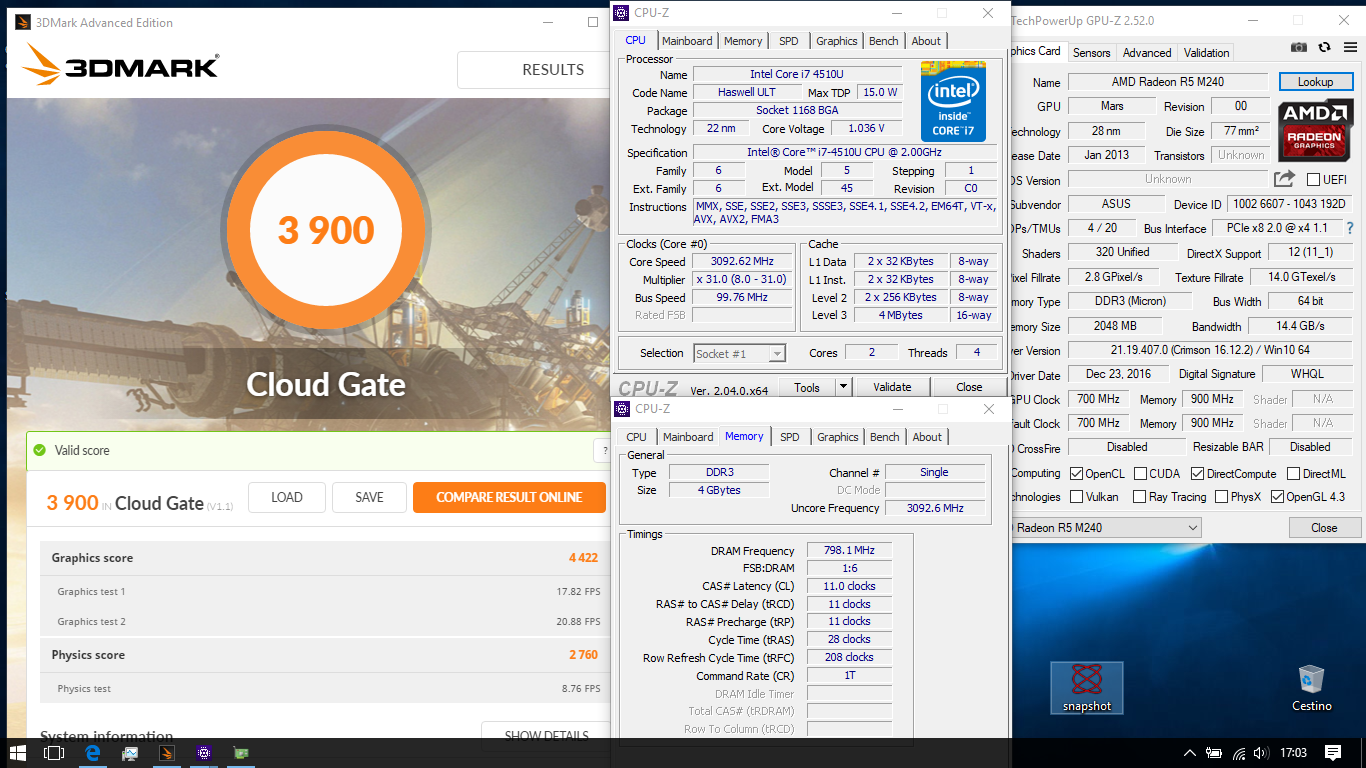Click the green Valid score checkmark icon
This screenshot has width=1366, height=768.
(x=40, y=450)
